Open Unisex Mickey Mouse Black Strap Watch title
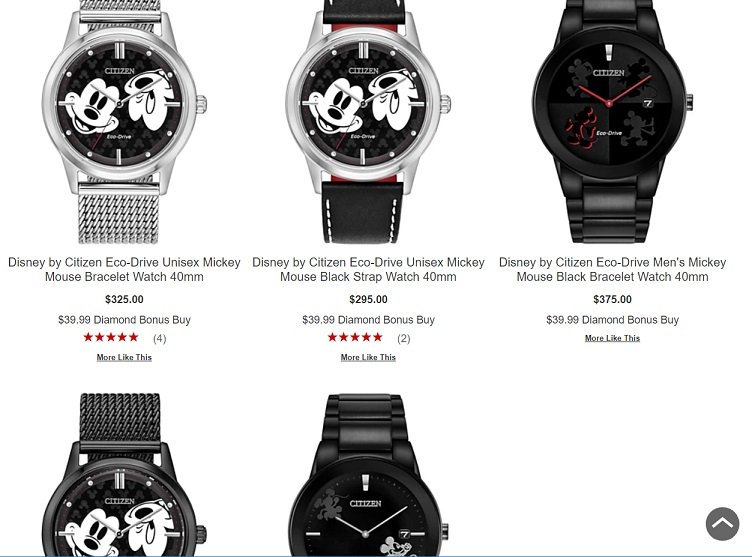752x557 pixels. click(368, 270)
